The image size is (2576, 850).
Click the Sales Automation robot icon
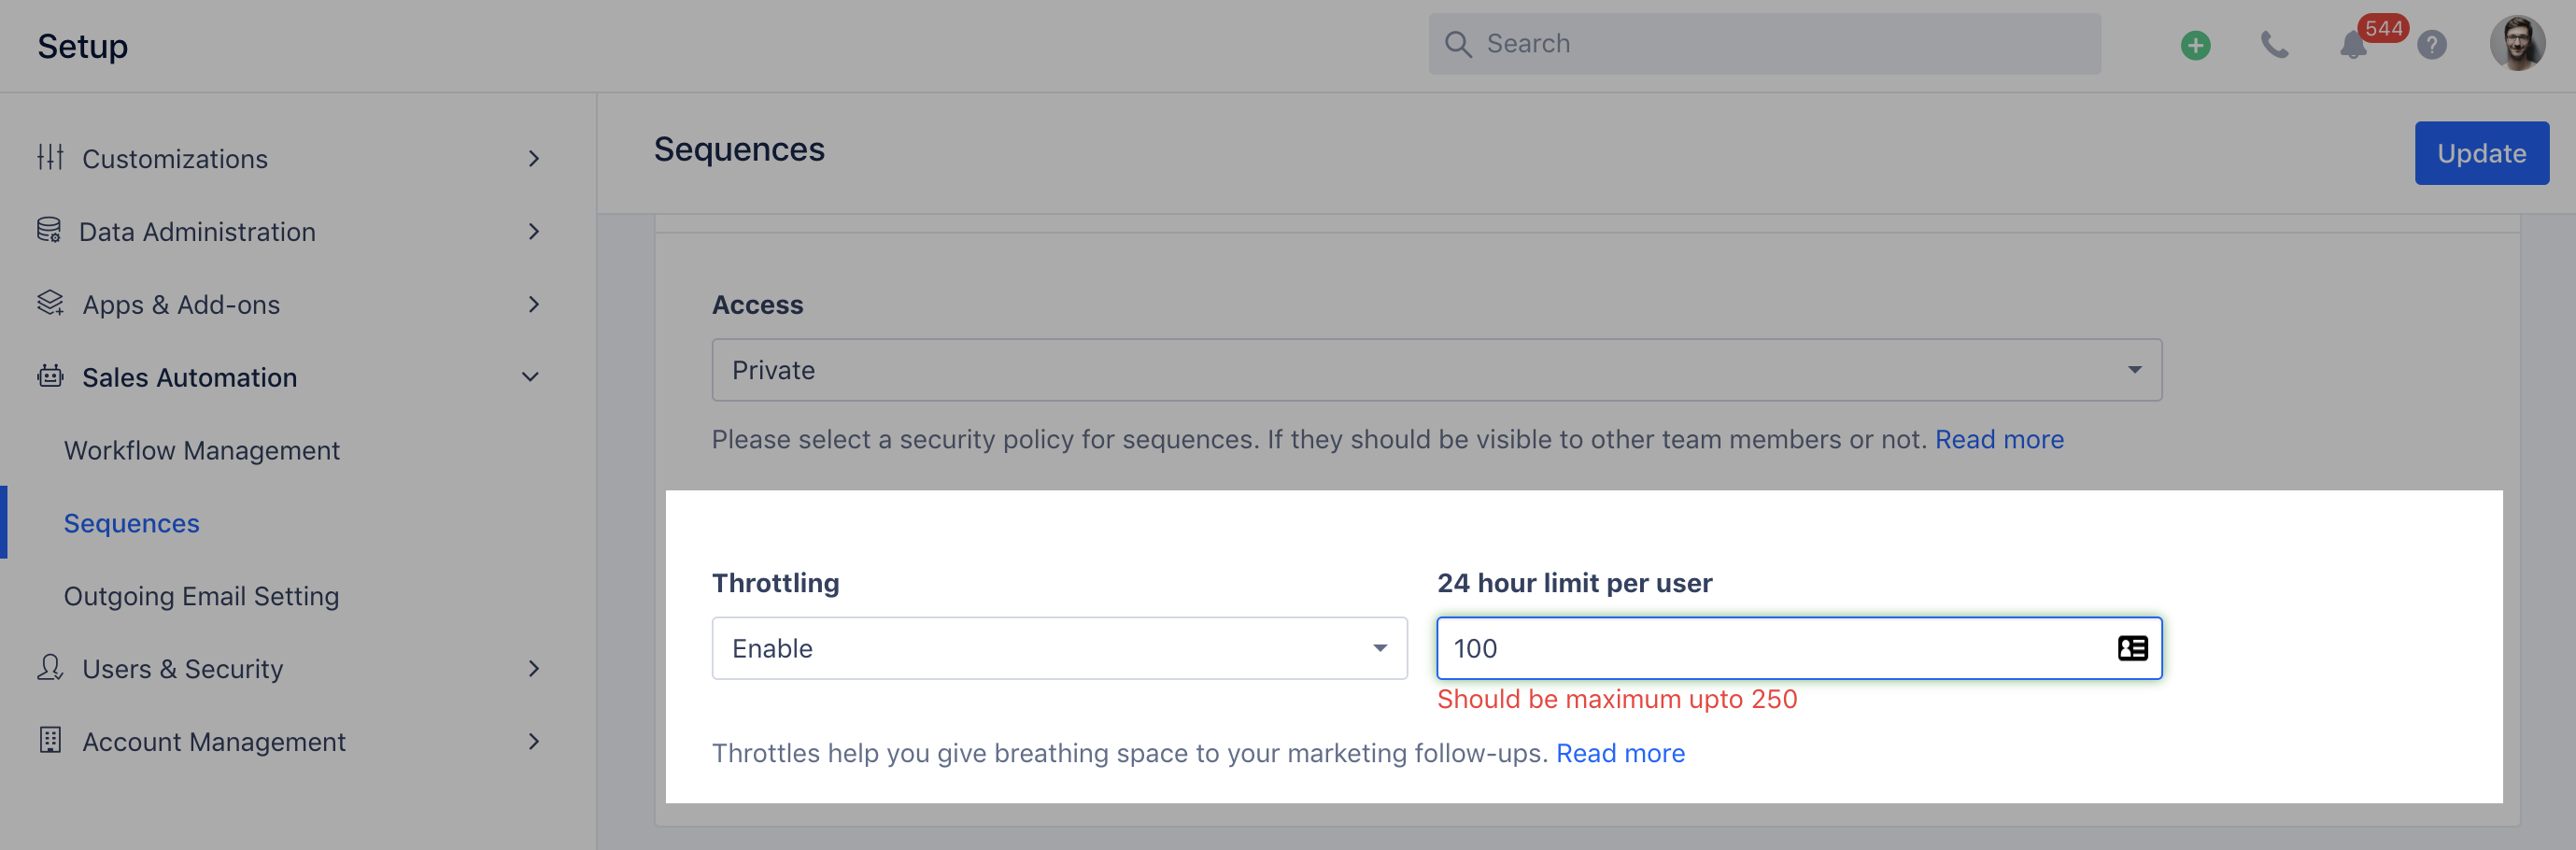(x=50, y=376)
